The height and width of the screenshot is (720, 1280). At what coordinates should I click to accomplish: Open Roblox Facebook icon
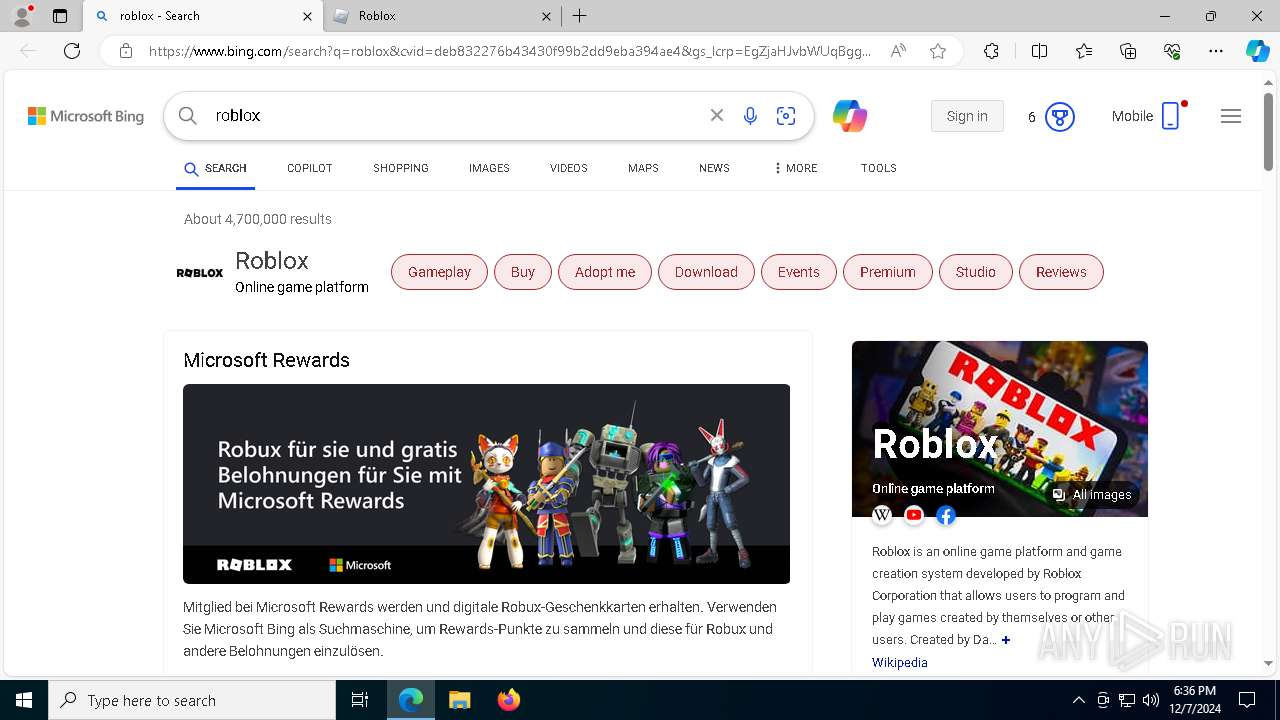[946, 515]
